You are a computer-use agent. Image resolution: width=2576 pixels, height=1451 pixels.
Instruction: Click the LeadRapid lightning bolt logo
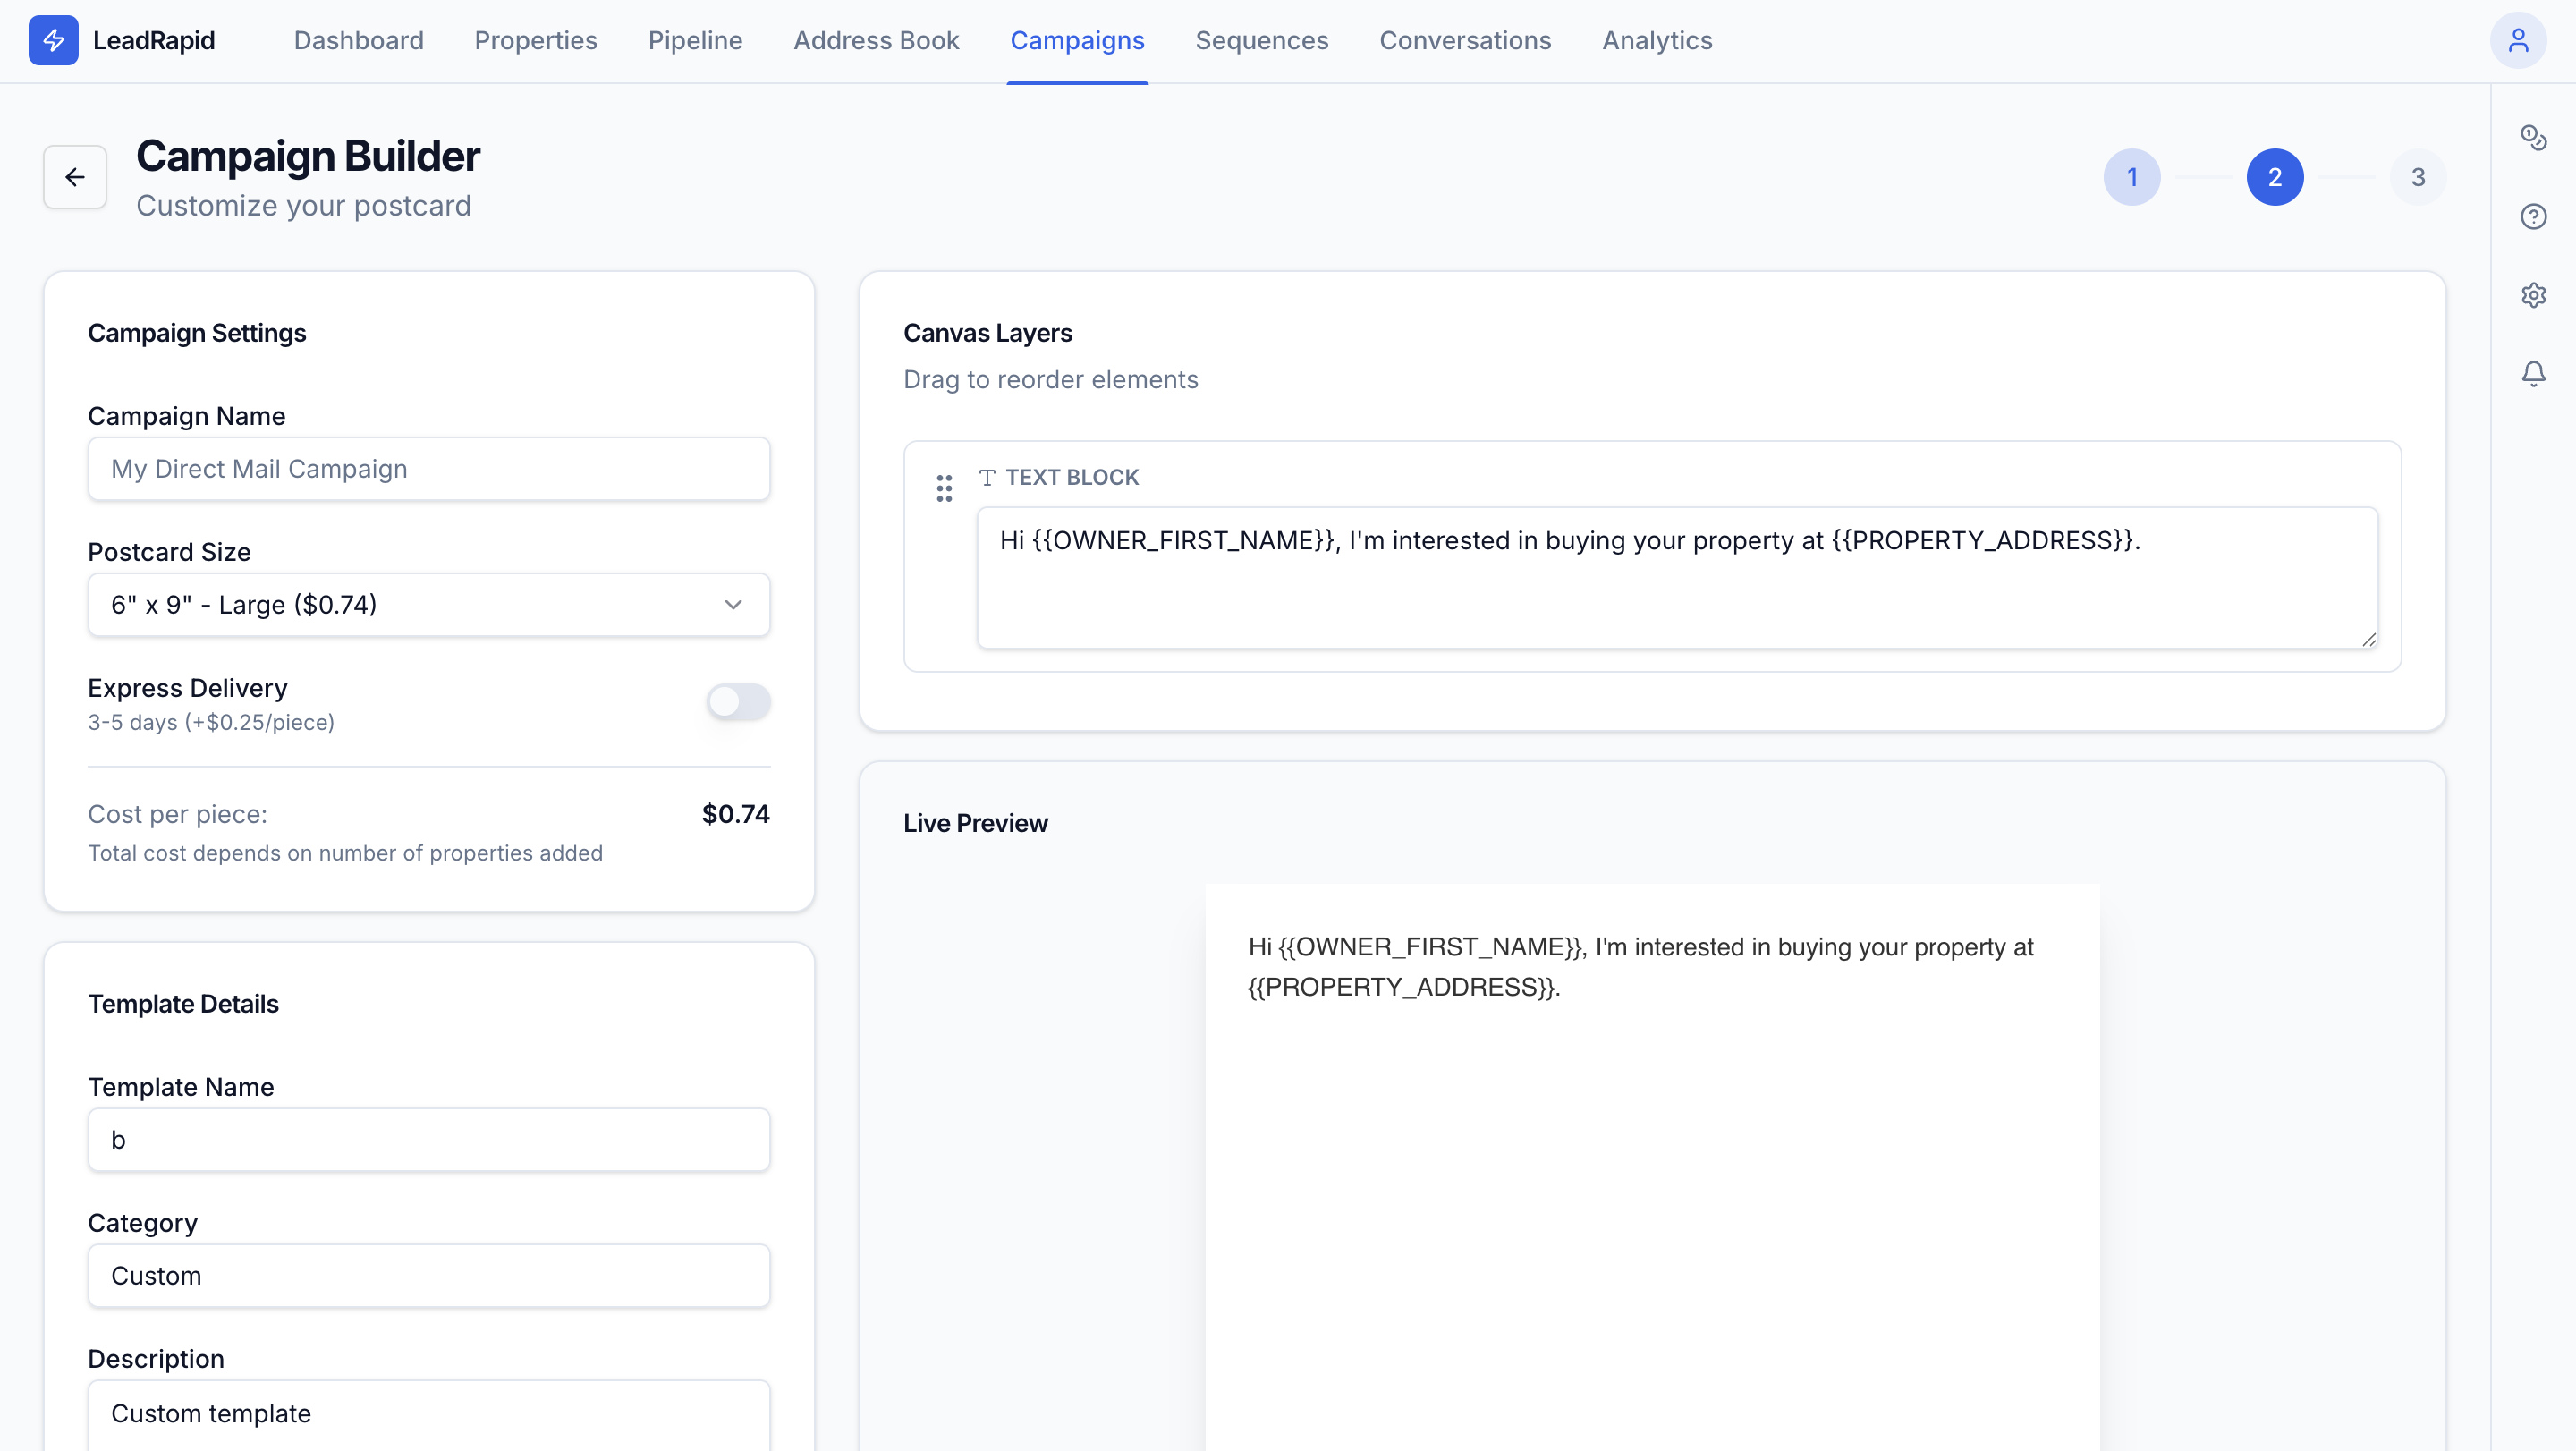click(x=53, y=40)
